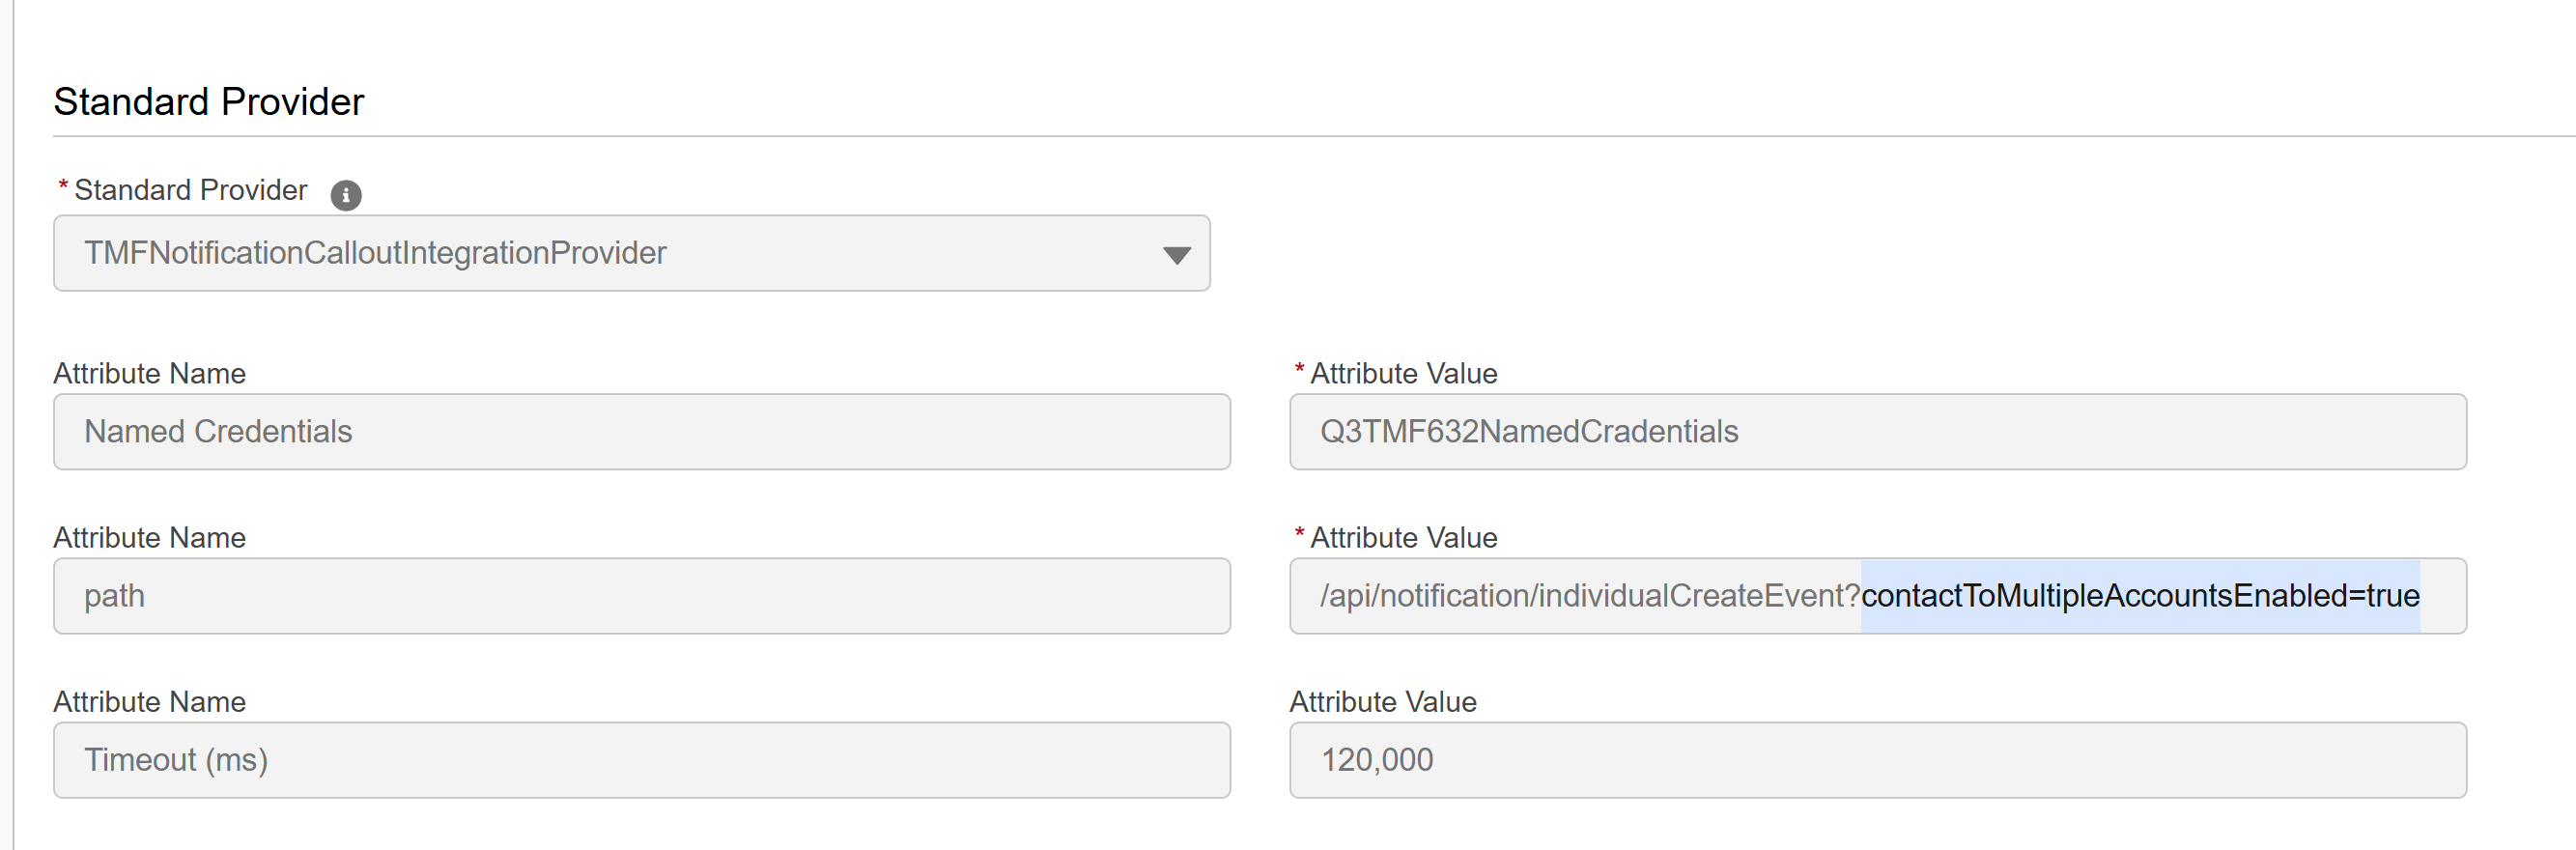Viewport: 2576px width, 850px height.
Task: Click the Standard Provider field label
Action: coord(190,190)
